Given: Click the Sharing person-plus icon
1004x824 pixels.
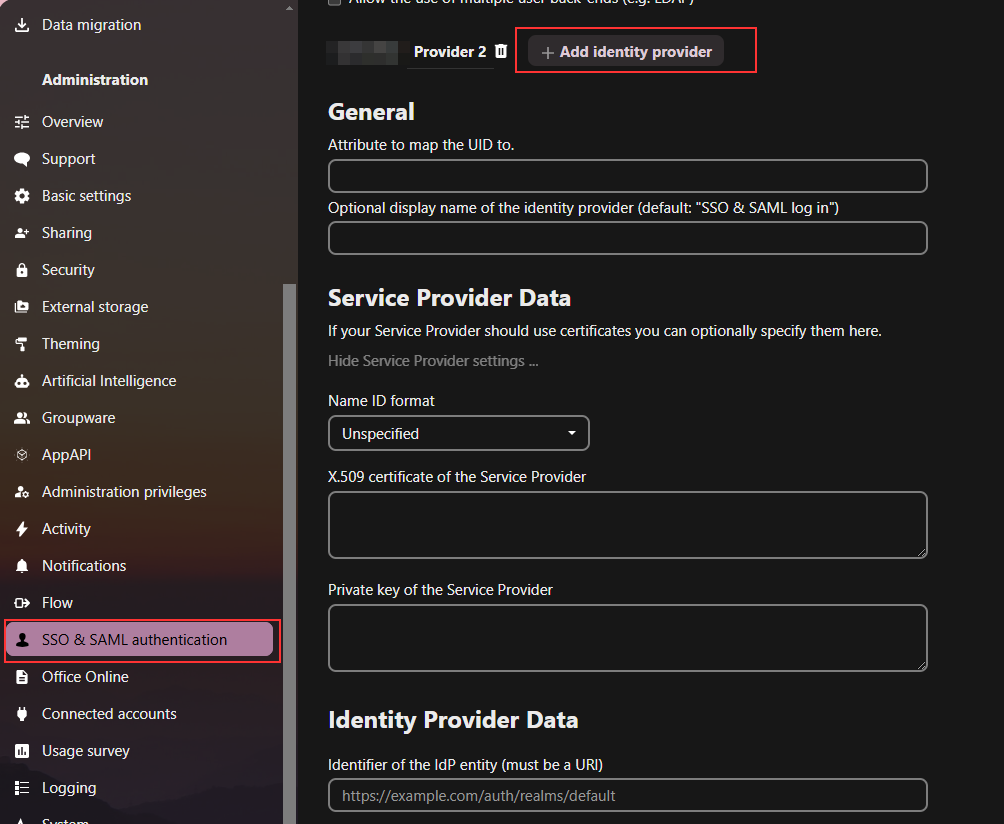Looking at the screenshot, I should point(22,233).
